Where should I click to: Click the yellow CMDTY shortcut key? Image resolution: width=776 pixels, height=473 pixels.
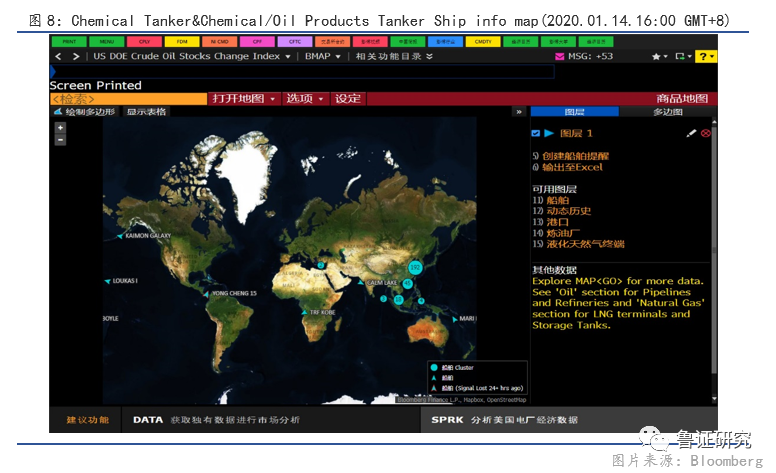[x=483, y=42]
